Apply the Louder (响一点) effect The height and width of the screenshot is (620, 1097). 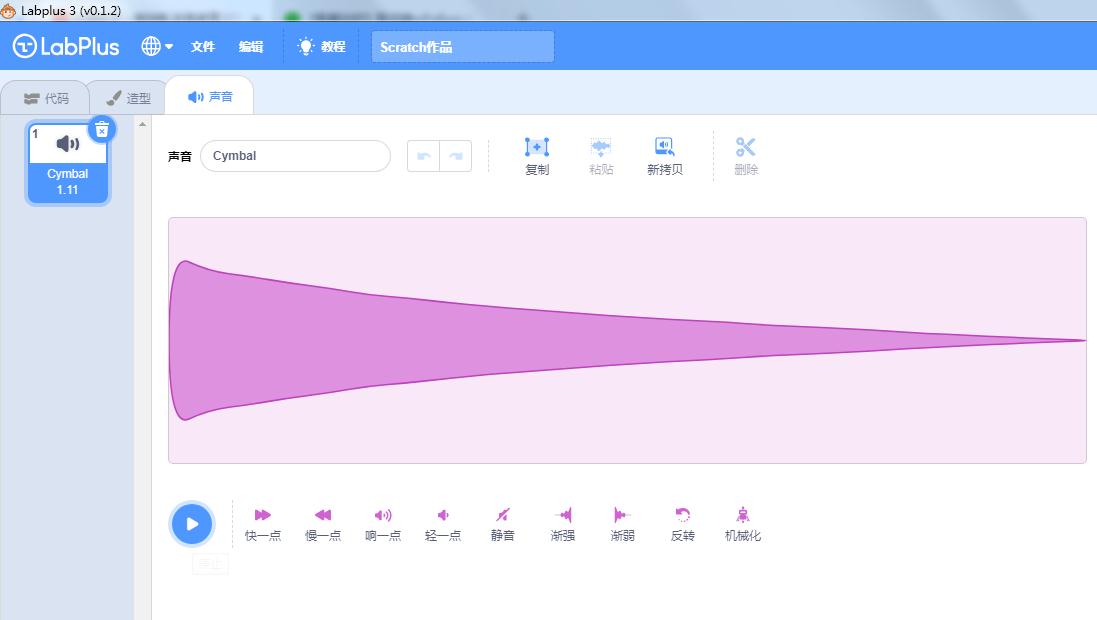[x=383, y=515]
